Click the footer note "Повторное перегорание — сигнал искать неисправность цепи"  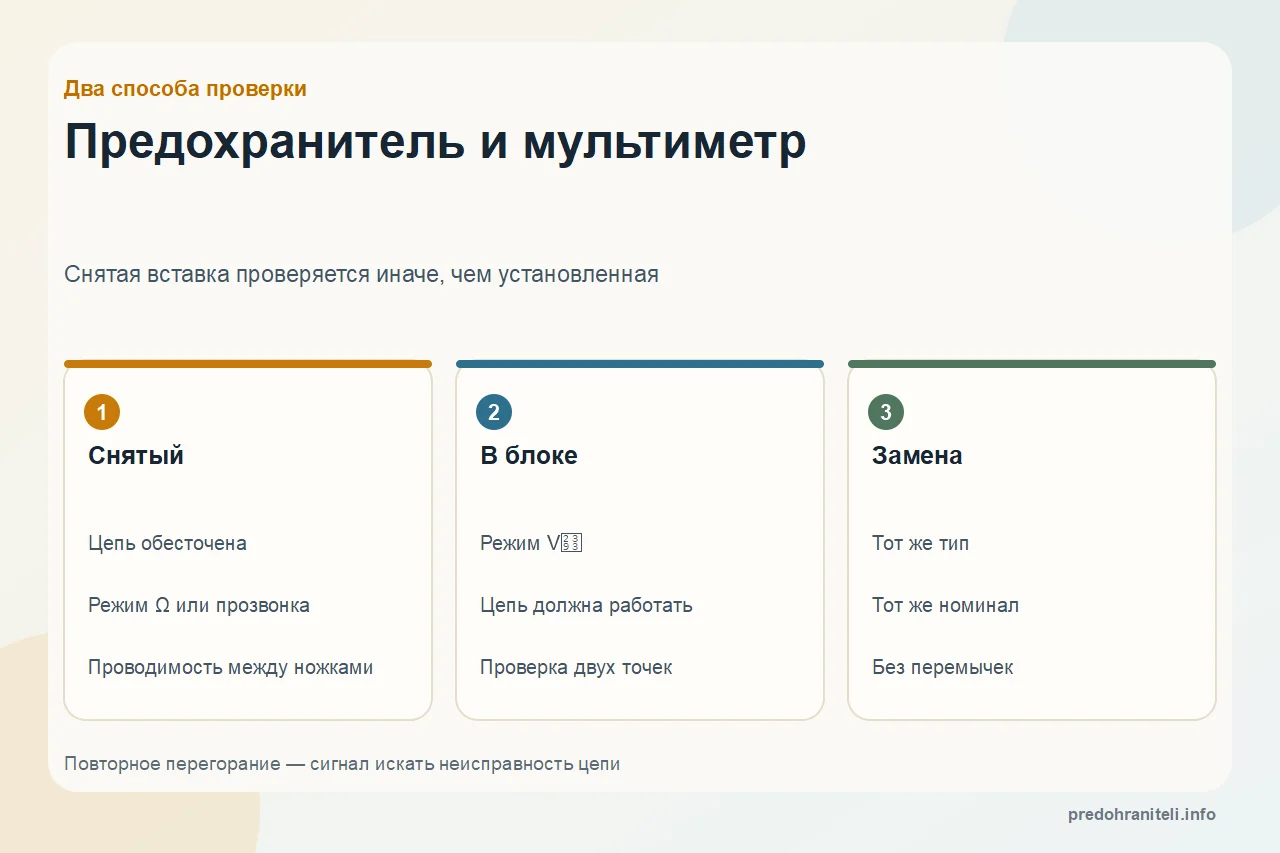[342, 764]
